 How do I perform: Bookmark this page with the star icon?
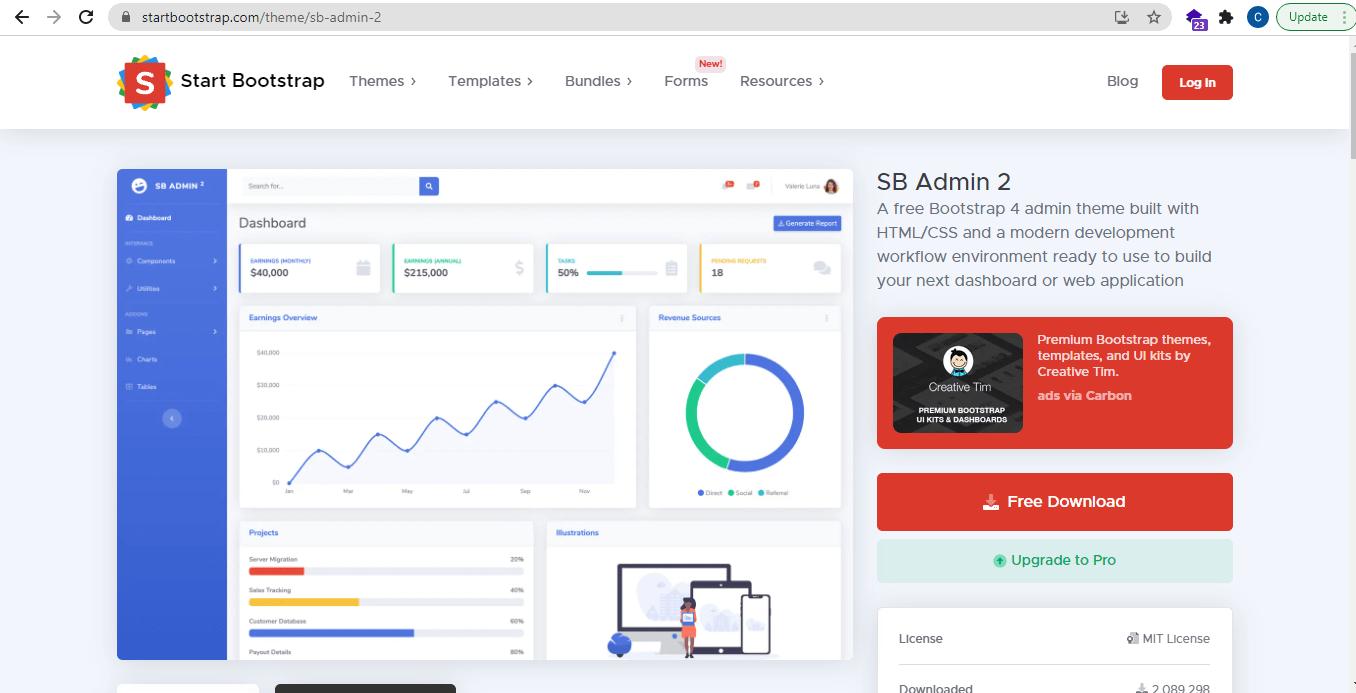point(1153,17)
